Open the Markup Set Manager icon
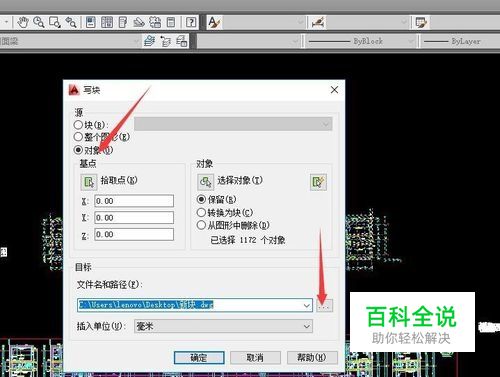 click(155, 22)
